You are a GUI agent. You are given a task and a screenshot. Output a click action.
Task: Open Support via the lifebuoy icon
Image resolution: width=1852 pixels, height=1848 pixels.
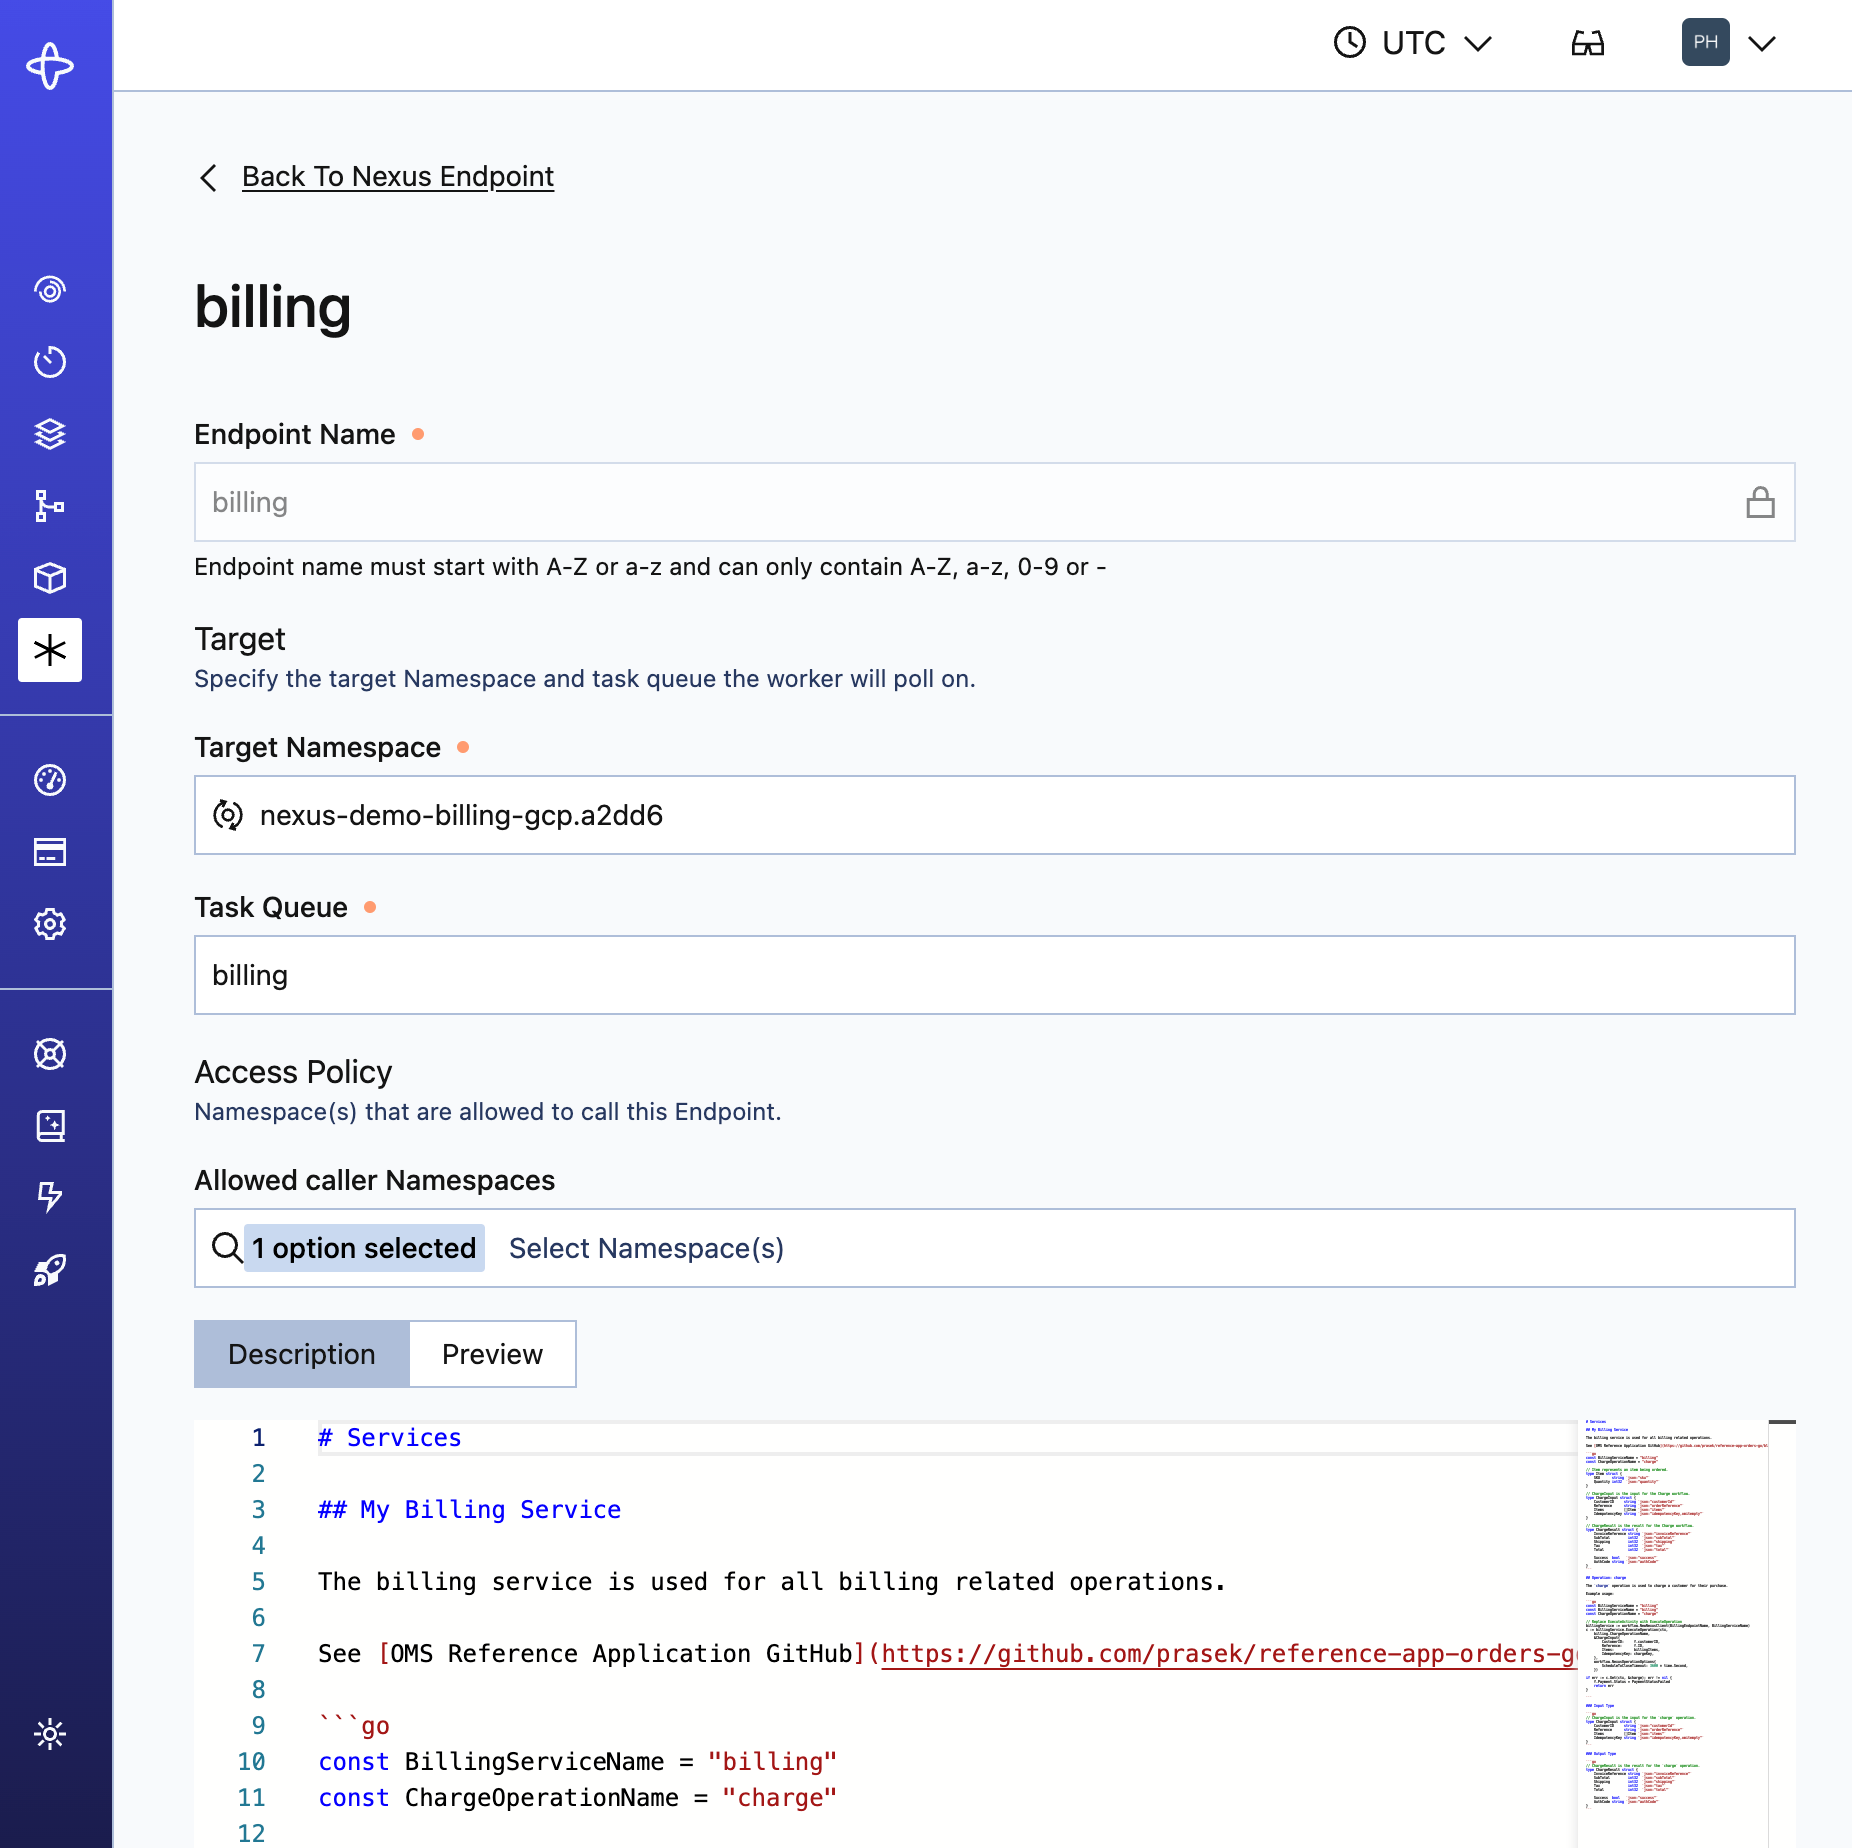pos(49,1053)
